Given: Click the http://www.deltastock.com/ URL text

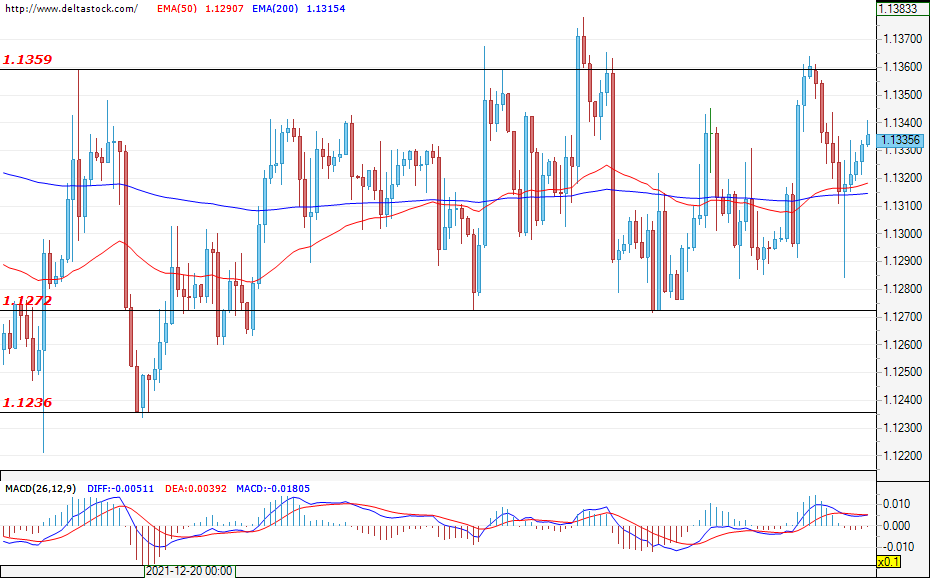Looking at the screenshot, I should click(71, 9).
